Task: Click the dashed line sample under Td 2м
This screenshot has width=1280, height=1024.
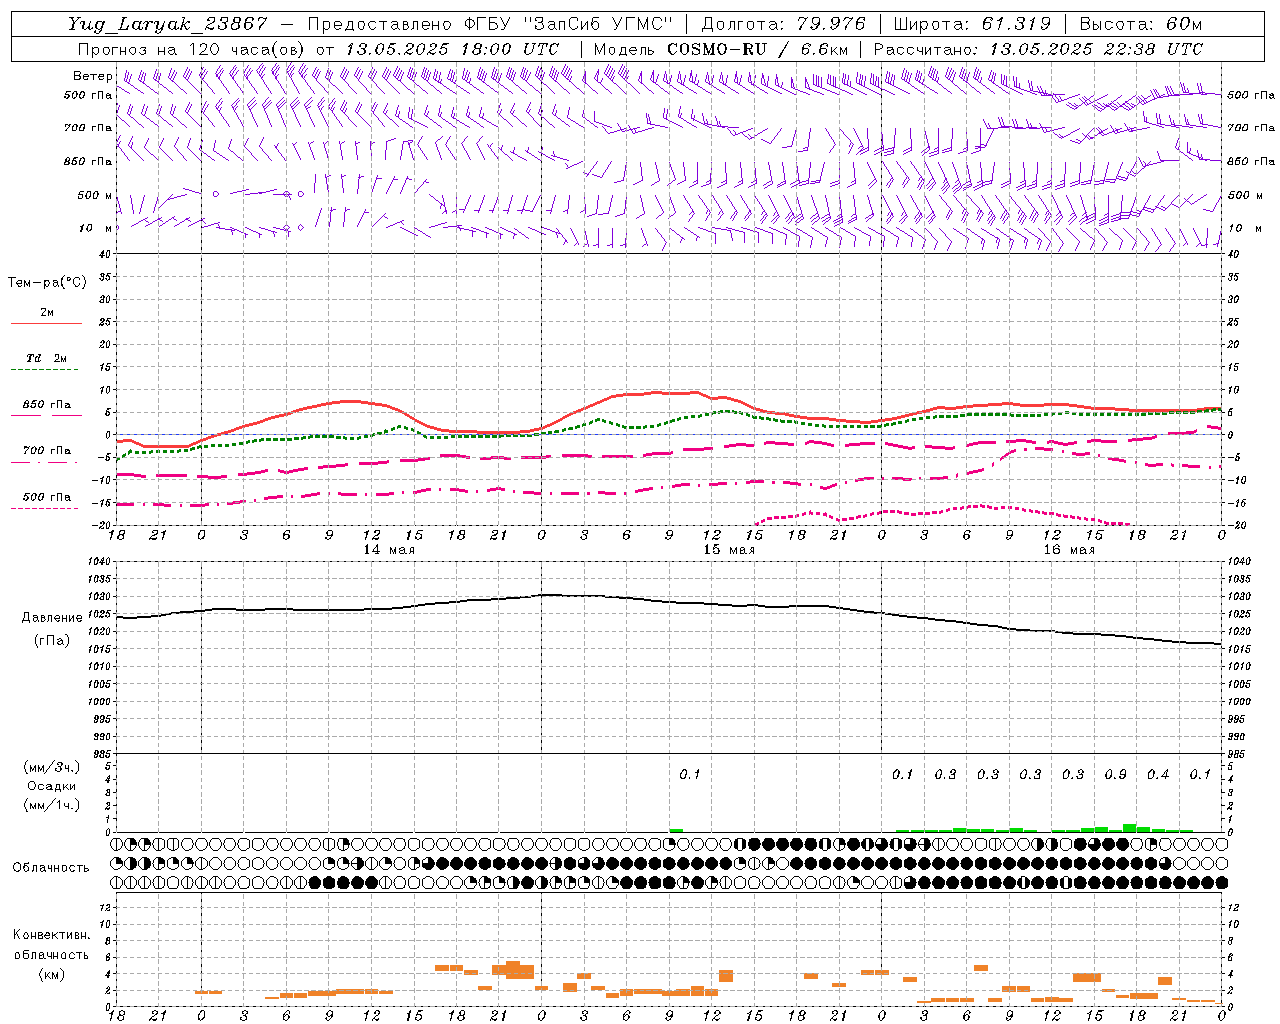Action: 46,370
